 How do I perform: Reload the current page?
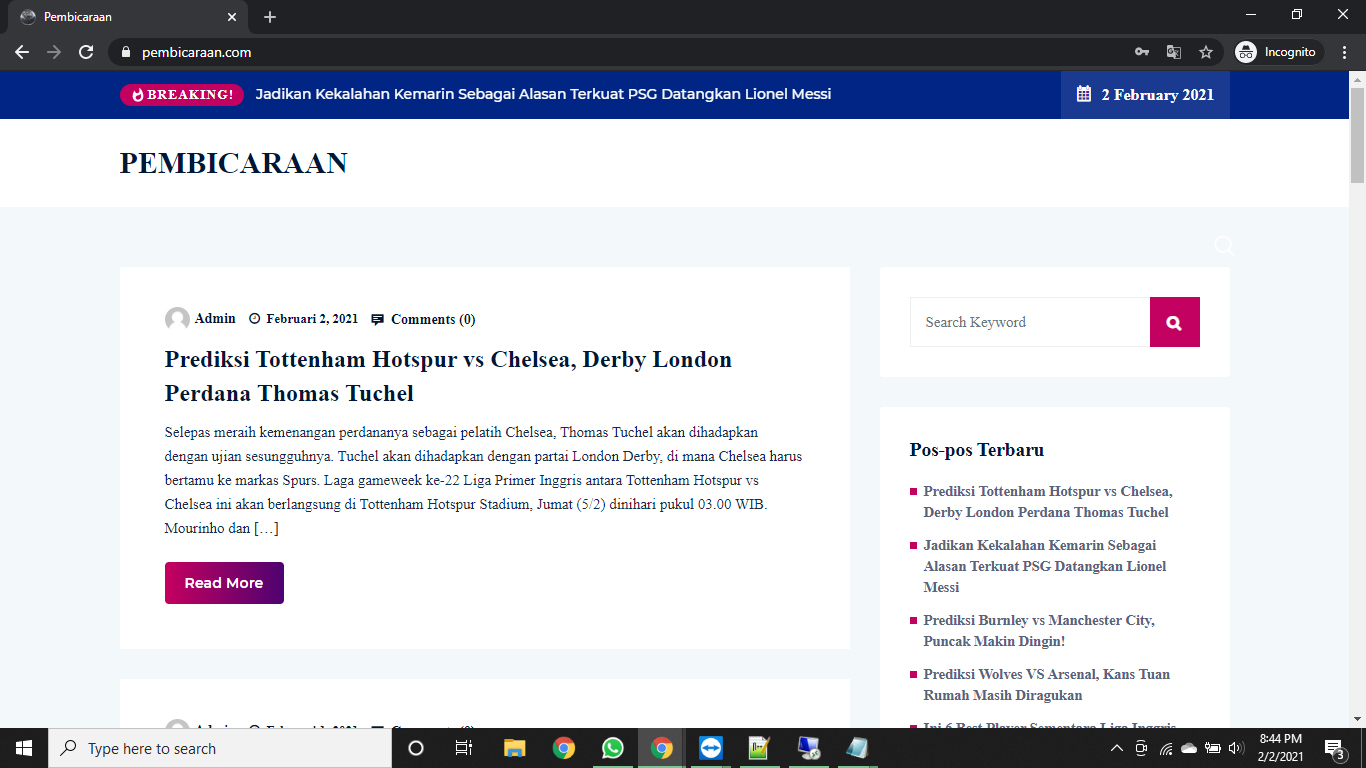click(86, 52)
